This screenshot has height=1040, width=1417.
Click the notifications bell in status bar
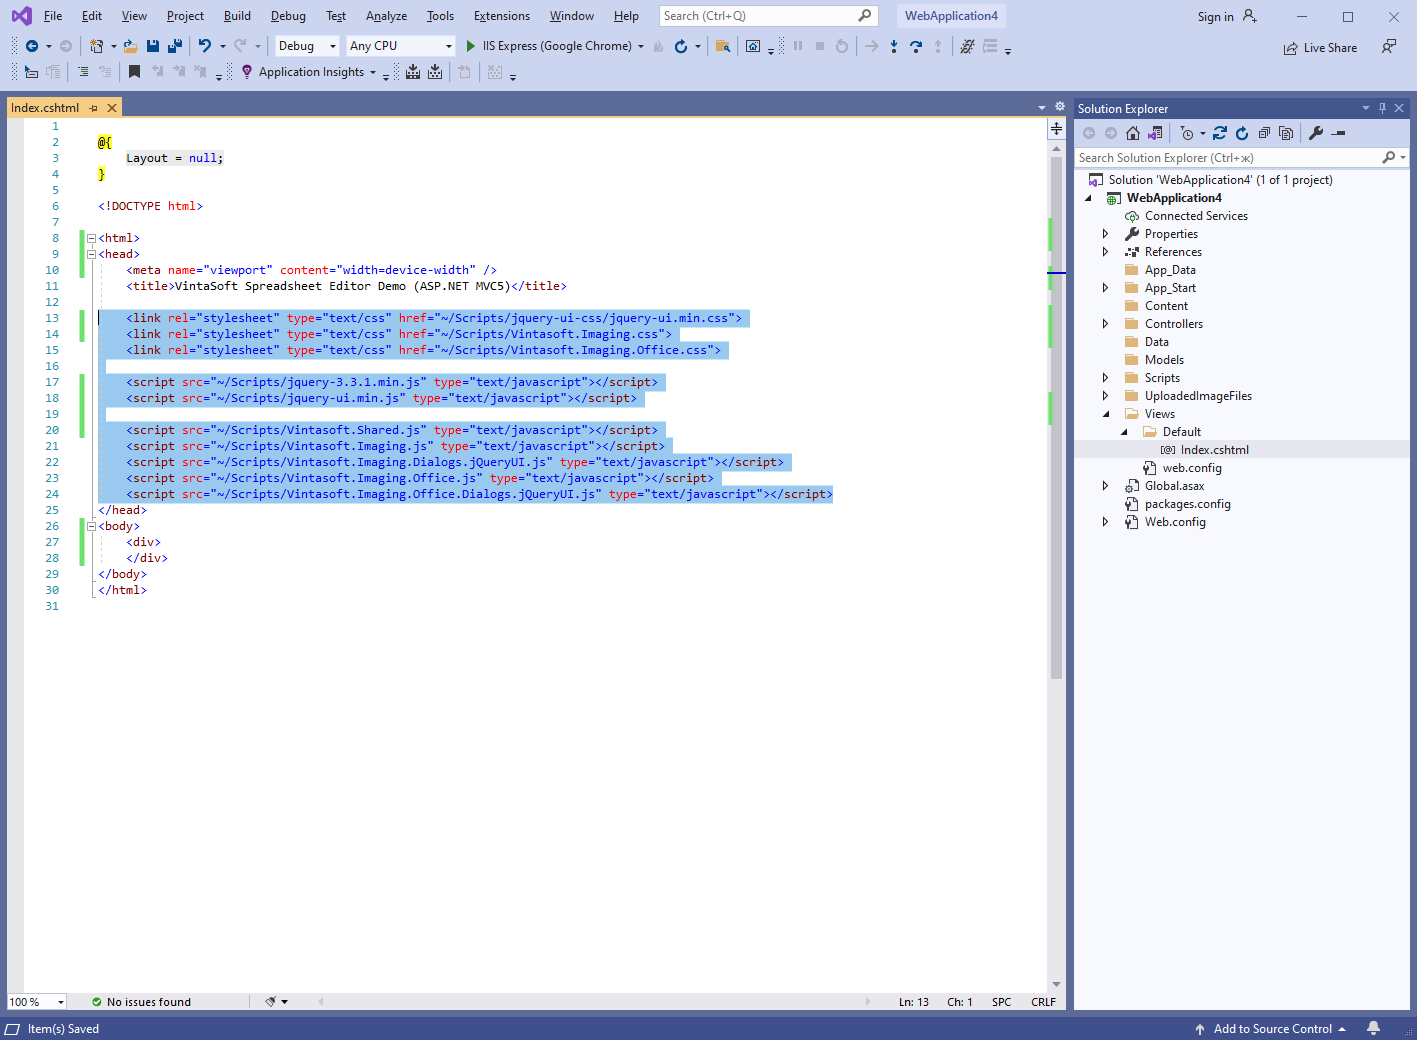click(x=1374, y=1028)
